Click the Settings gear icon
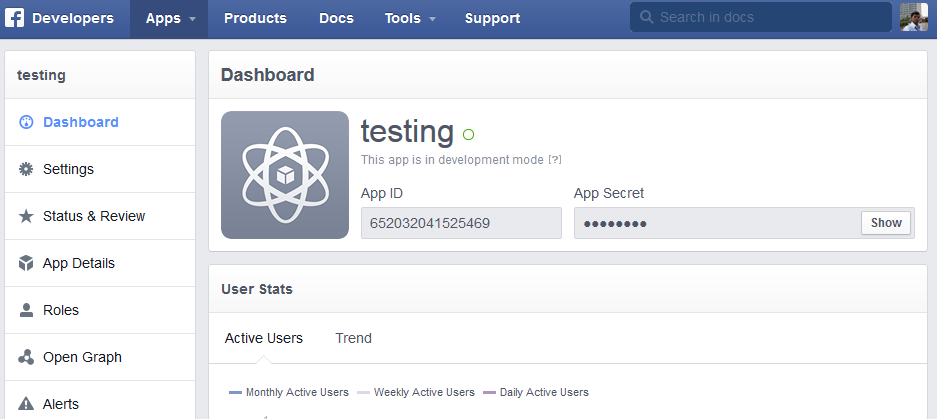Image resolution: width=937 pixels, height=419 pixels. click(x=26, y=169)
